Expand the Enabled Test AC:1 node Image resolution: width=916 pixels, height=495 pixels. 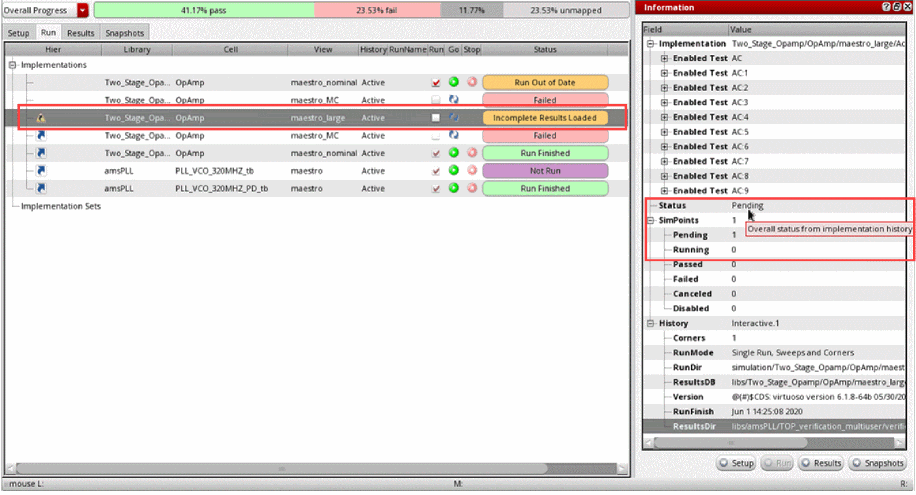tap(664, 73)
